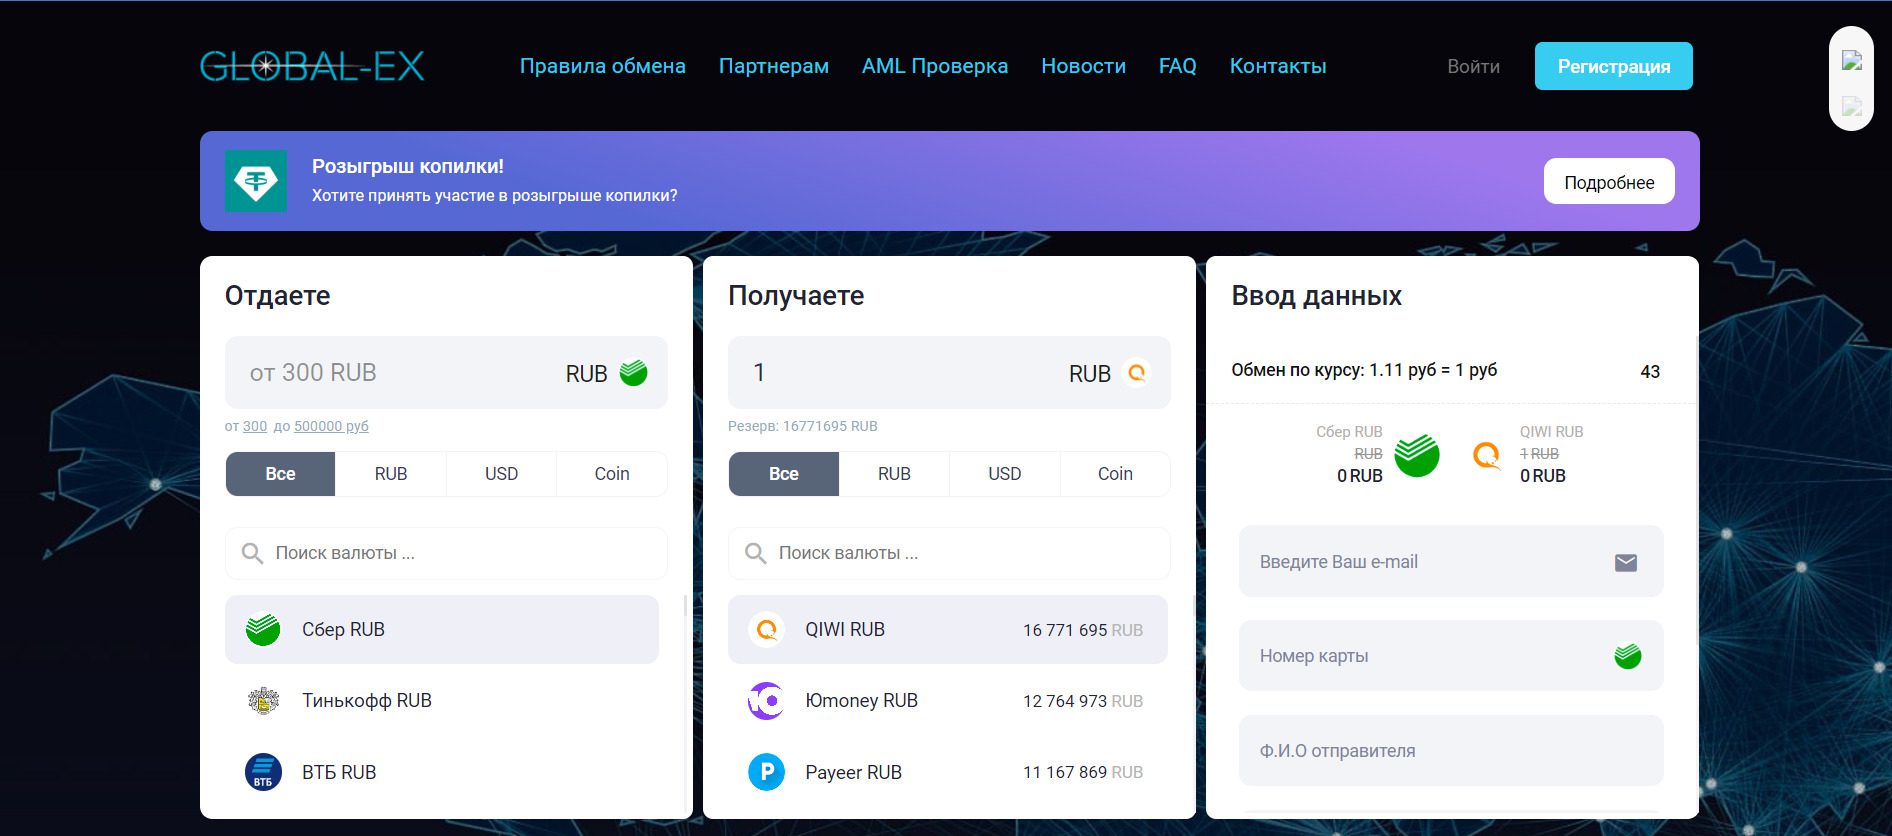Viewport: 1892px width, 836px height.
Task: Click the top icon in the floating side widget
Action: [x=1852, y=60]
